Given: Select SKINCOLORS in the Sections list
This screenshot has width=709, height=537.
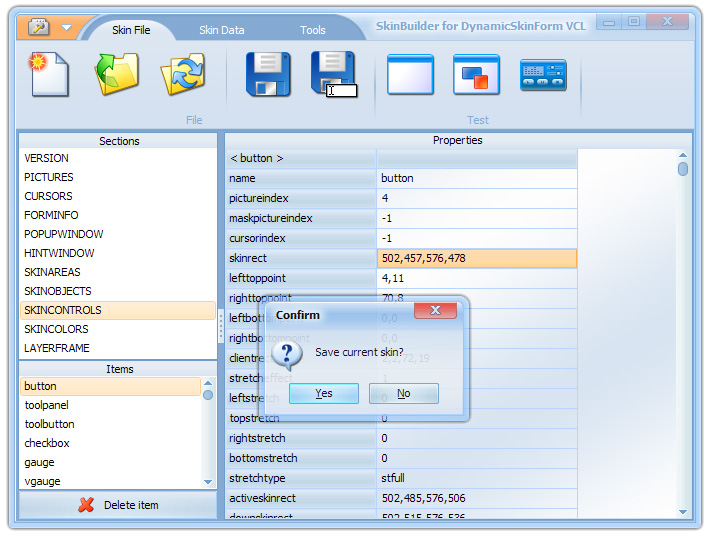Looking at the screenshot, I should coord(56,329).
